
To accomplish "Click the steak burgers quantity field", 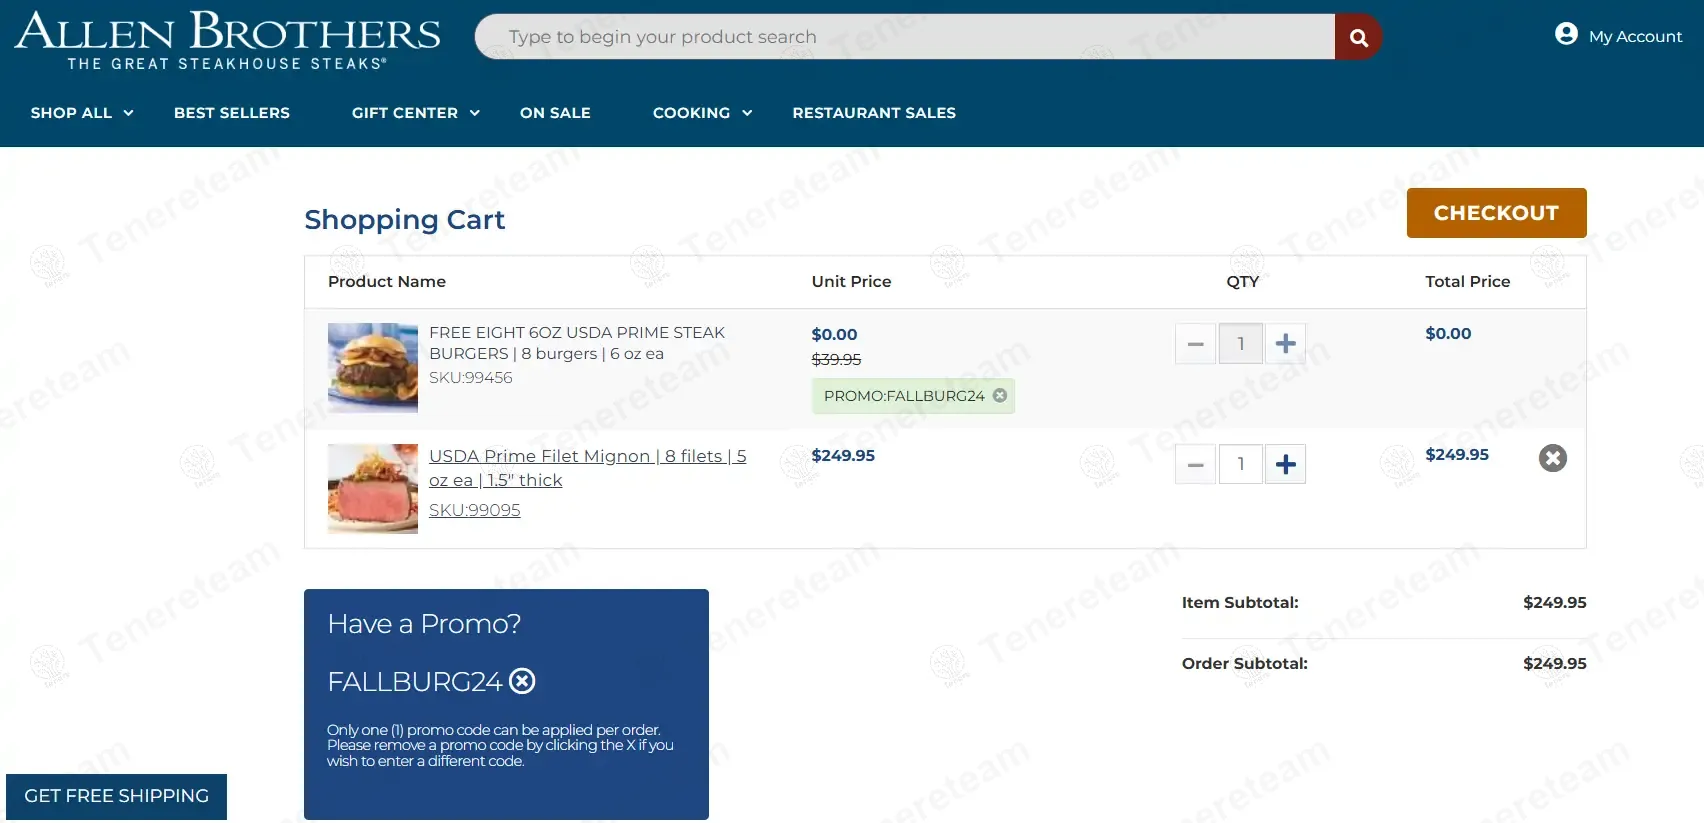I will [1241, 344].
